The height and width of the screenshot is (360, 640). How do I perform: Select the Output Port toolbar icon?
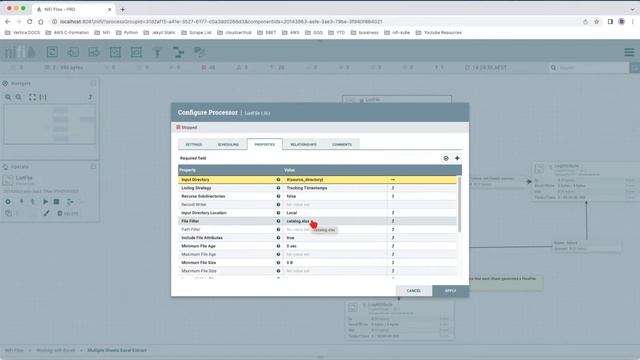[94, 52]
